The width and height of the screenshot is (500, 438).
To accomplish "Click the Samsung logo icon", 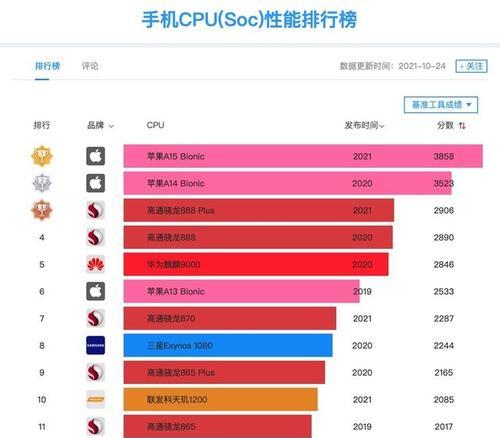I will click(96, 345).
